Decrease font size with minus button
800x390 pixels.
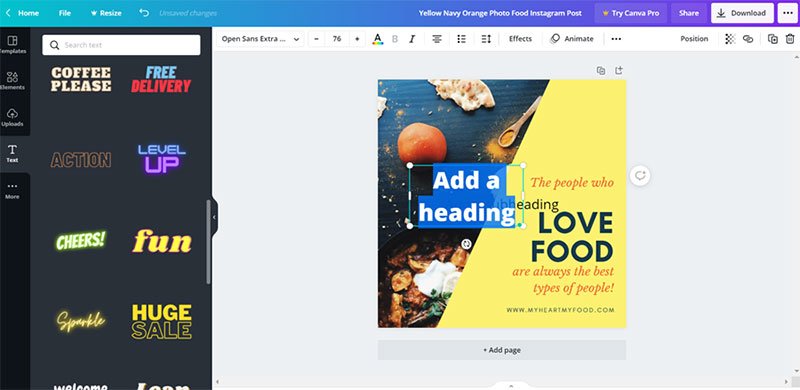pos(316,39)
